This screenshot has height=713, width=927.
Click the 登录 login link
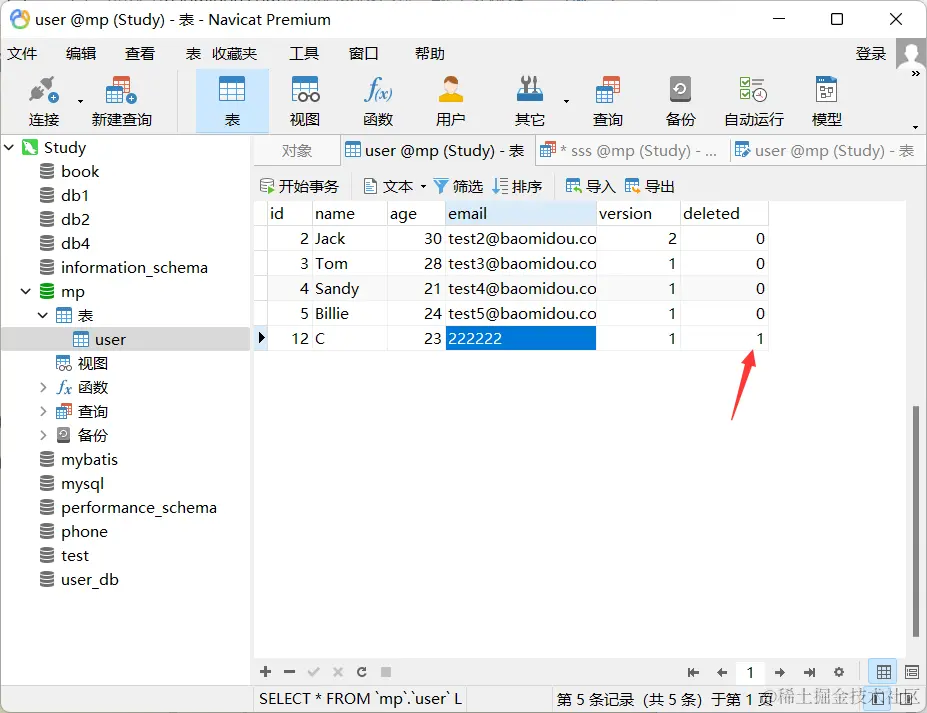pos(871,54)
